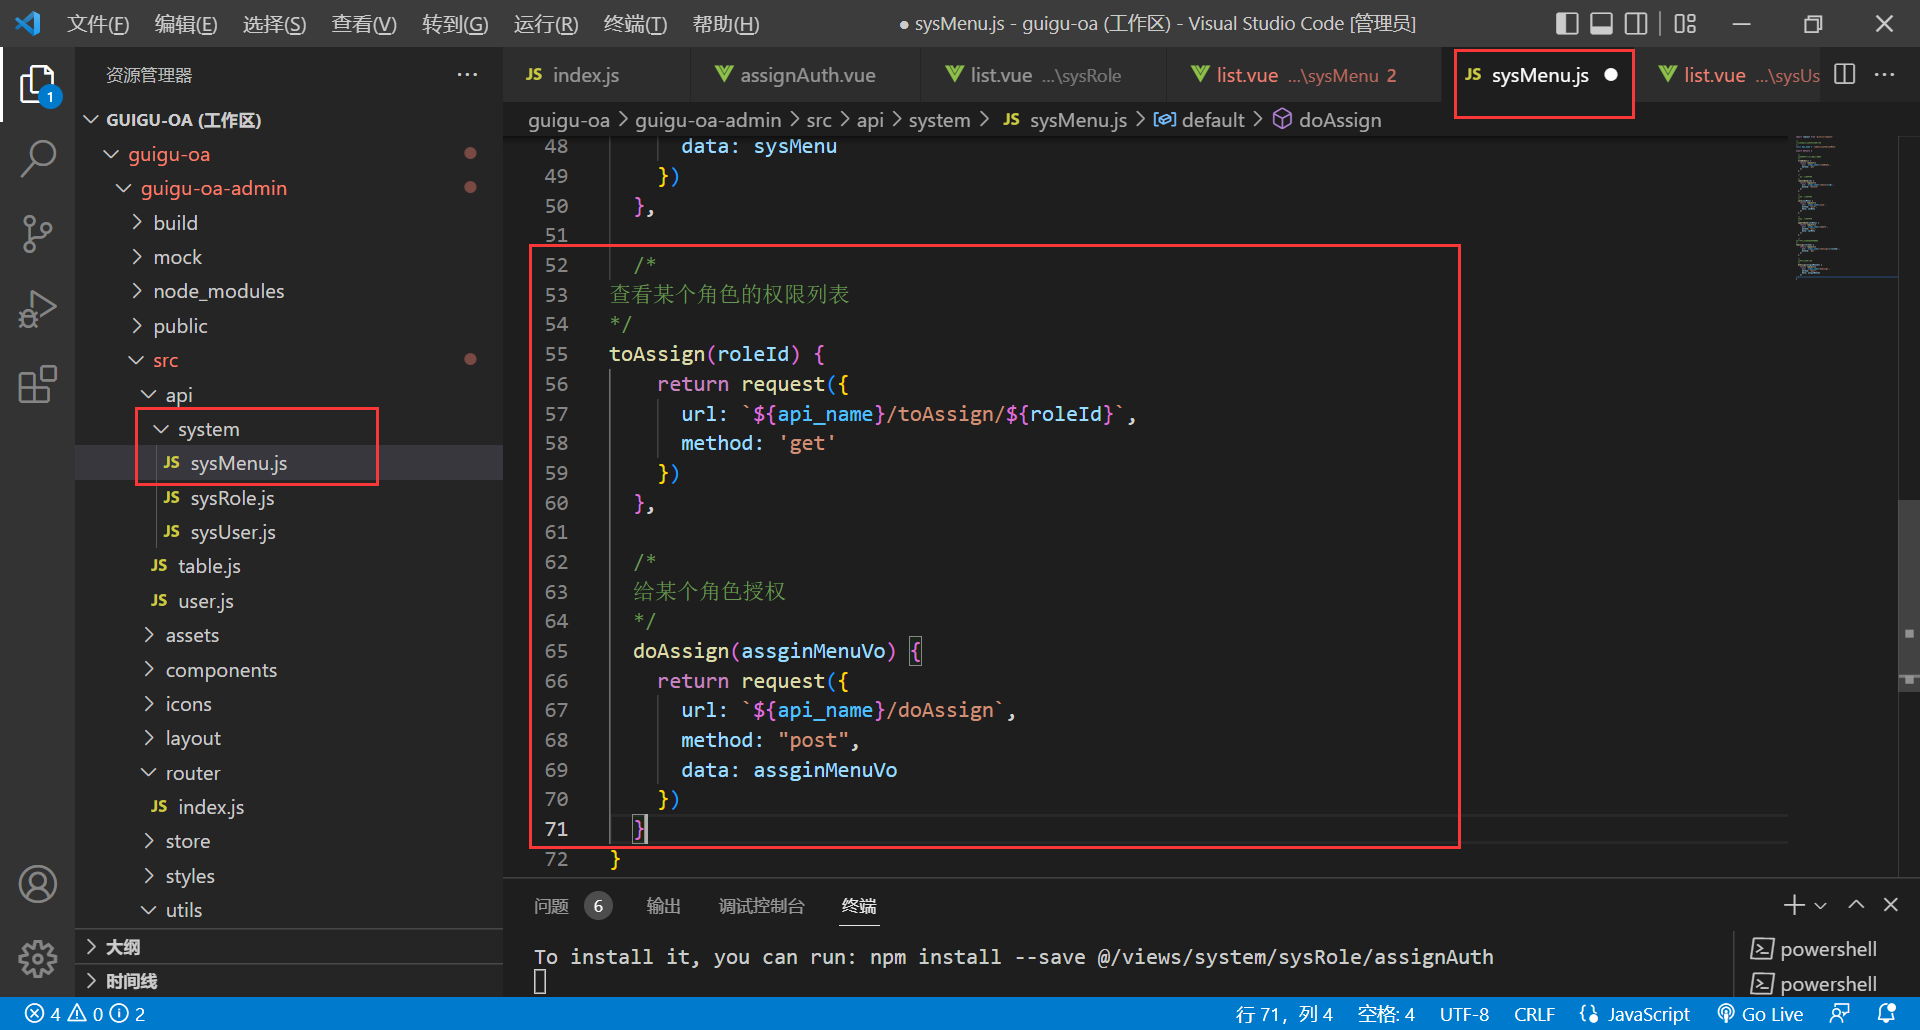Image resolution: width=1920 pixels, height=1030 pixels.
Task: Open the Search view in activity bar
Action: tap(37, 158)
